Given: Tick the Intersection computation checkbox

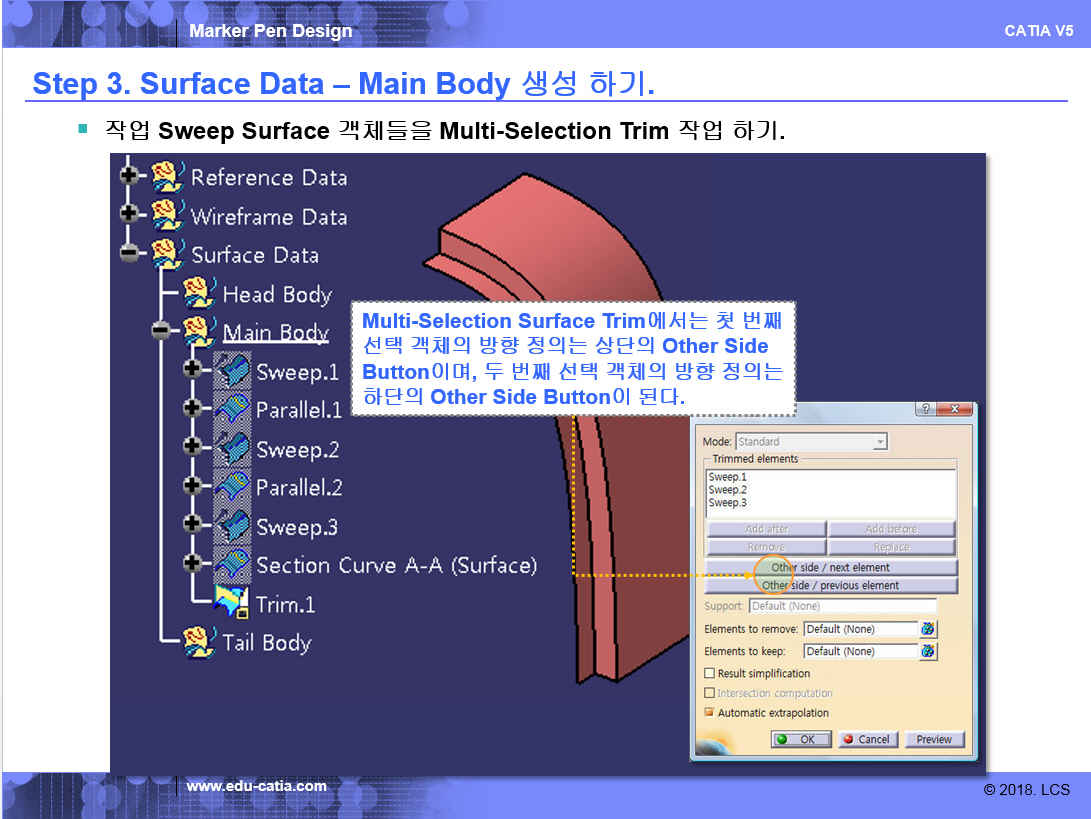Looking at the screenshot, I should point(710,693).
